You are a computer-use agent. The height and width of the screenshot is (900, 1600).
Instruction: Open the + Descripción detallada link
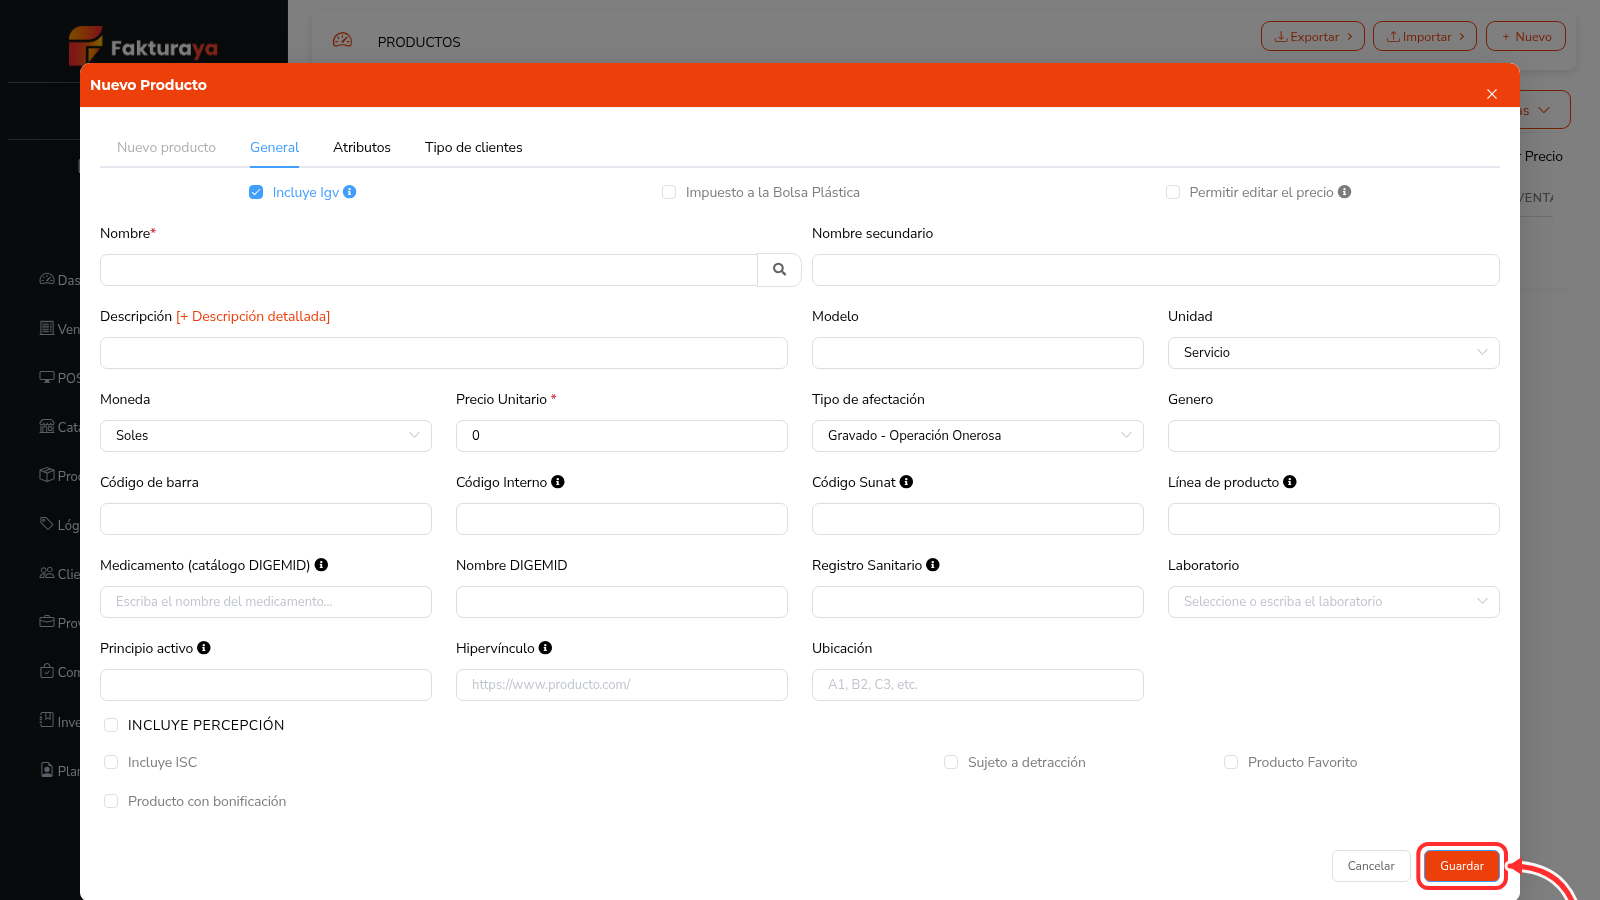(x=253, y=316)
